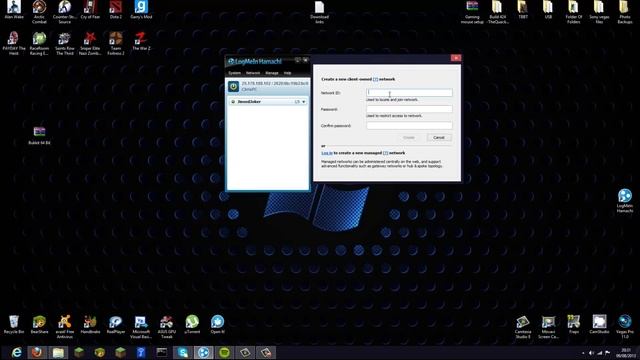Open the RaceRoom Racing desktop shortcut

pos(39,43)
